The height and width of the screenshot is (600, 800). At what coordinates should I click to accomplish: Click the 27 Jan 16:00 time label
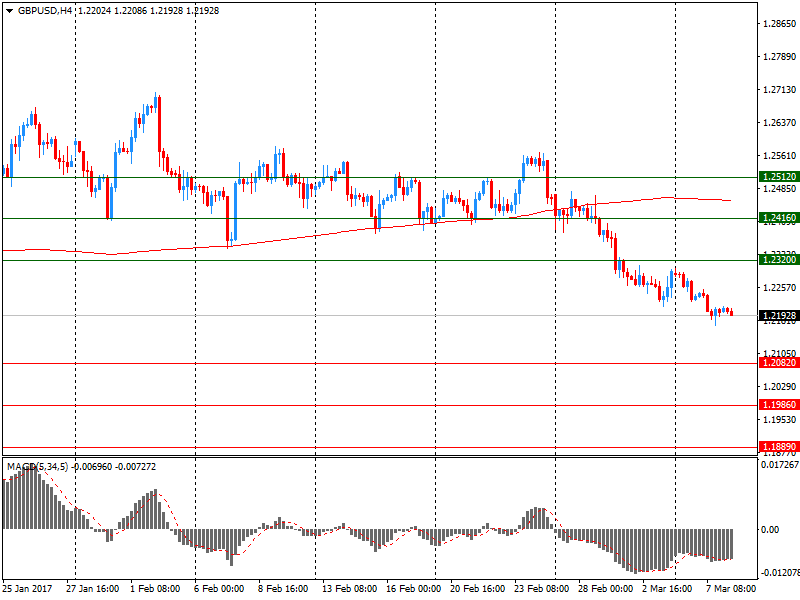pyautogui.click(x=92, y=589)
